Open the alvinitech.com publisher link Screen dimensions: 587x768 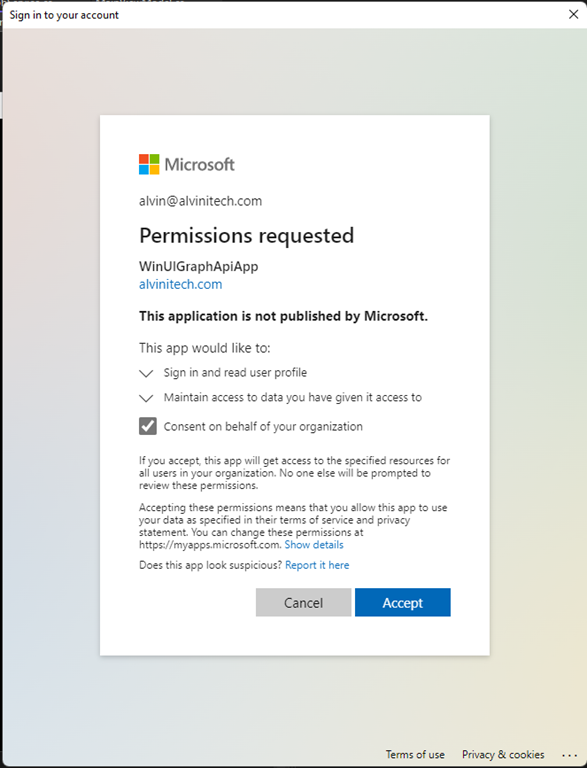(x=180, y=284)
